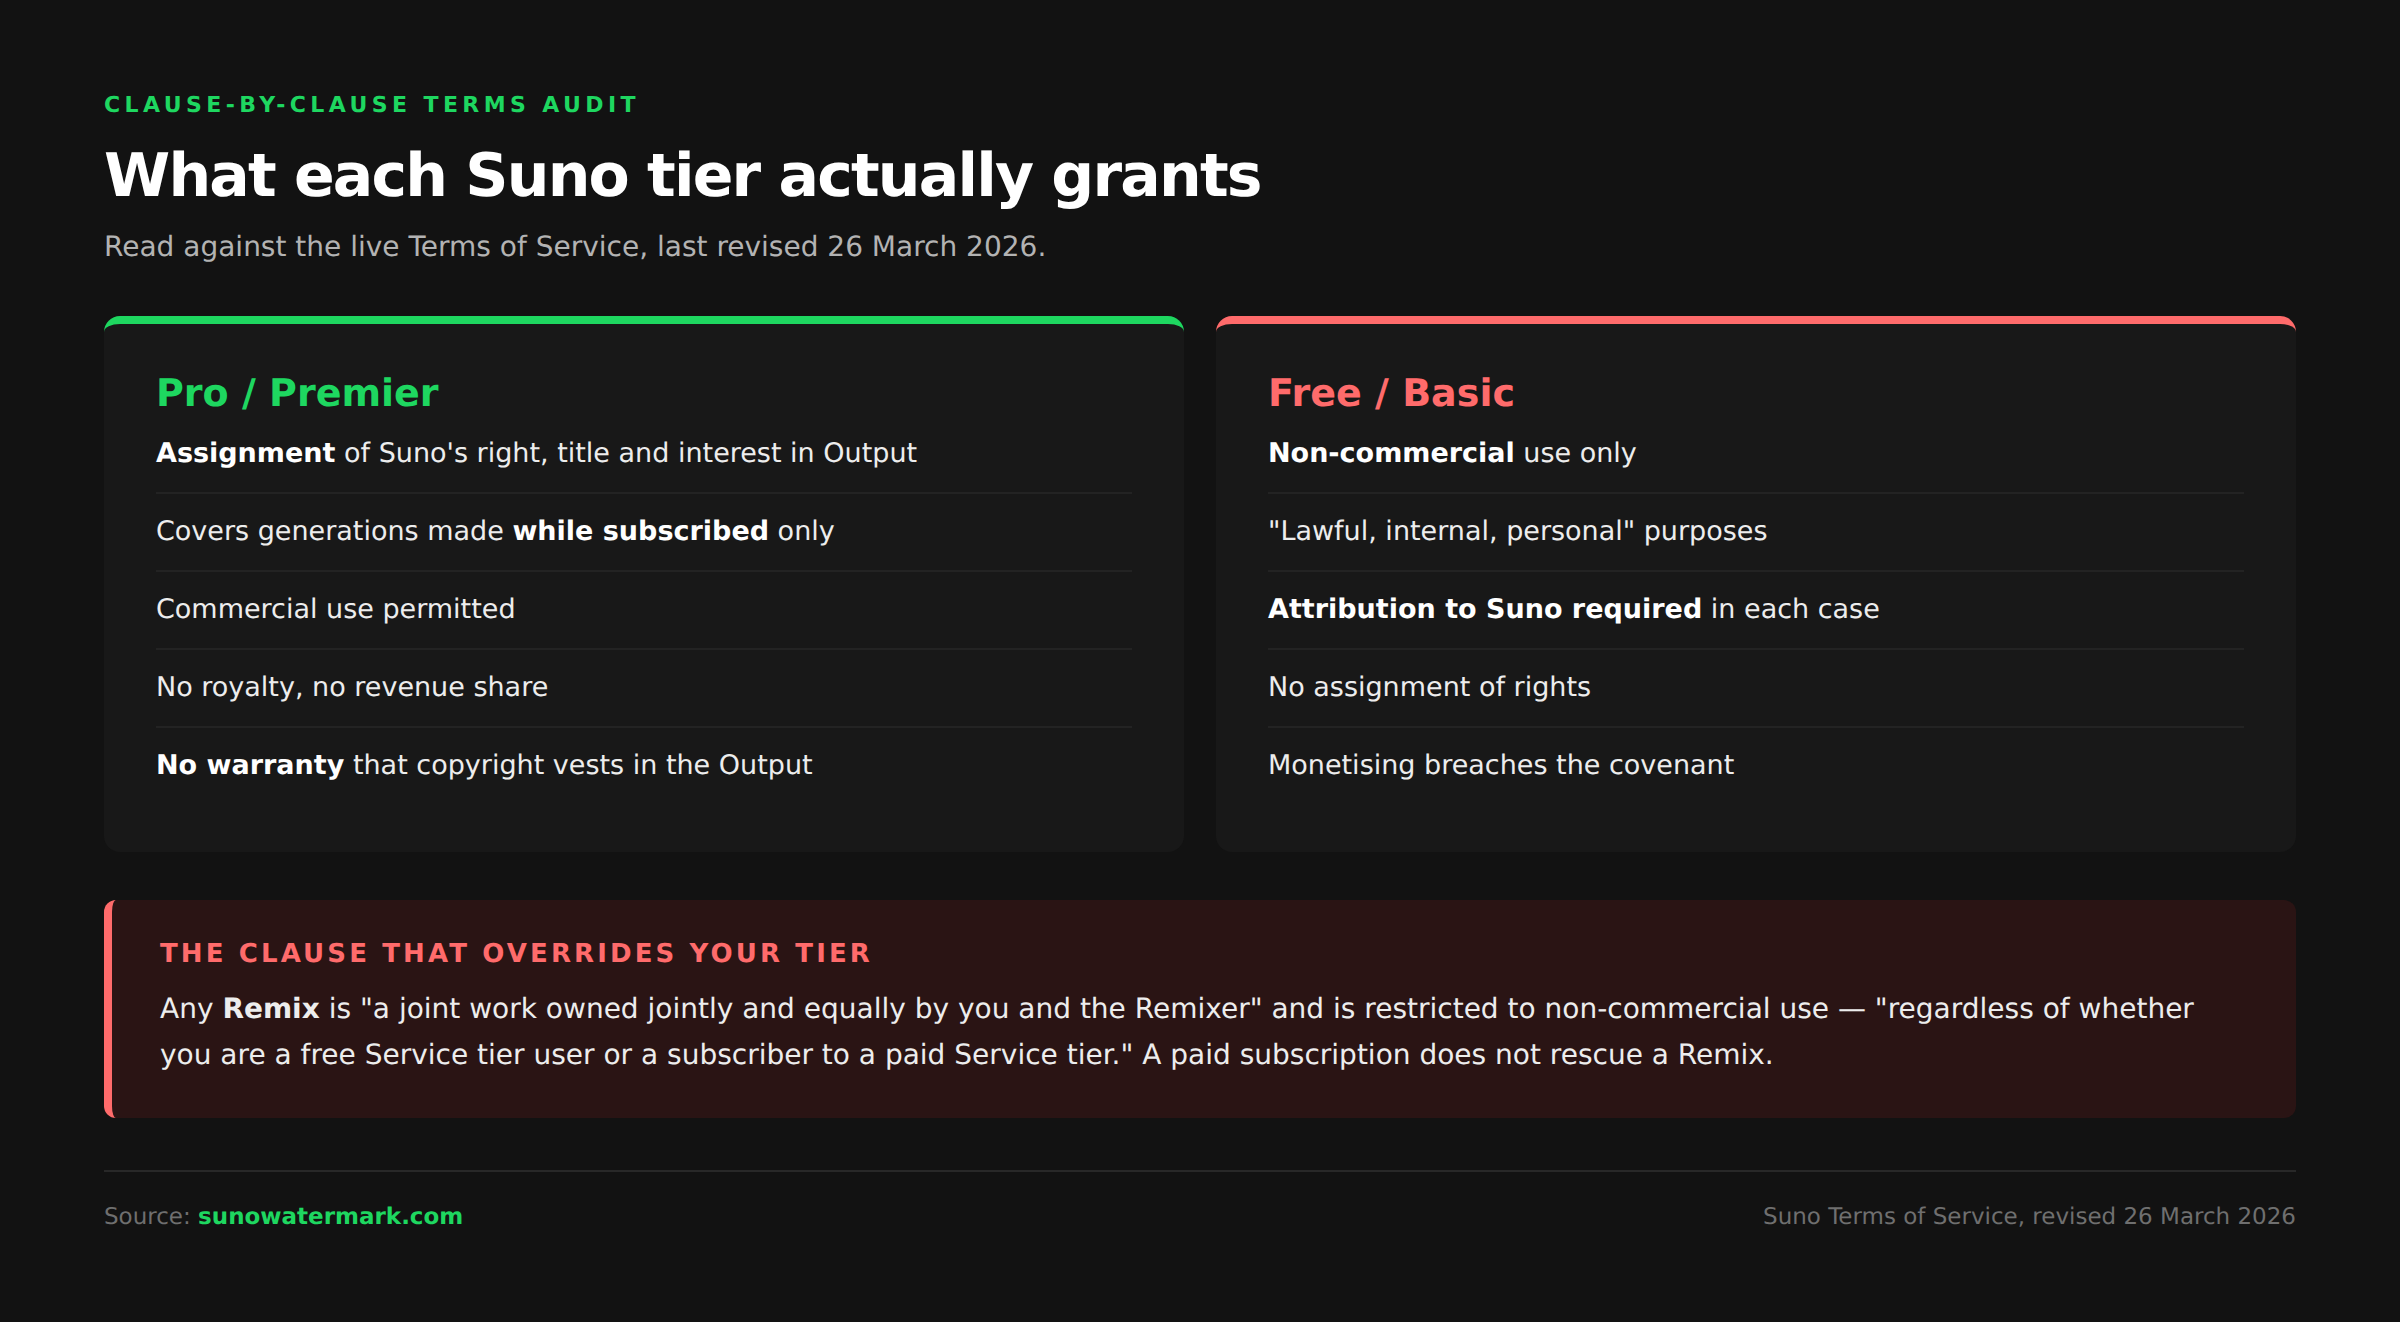This screenshot has width=2400, height=1322.
Task: Click 'Attribution to Suno required' row
Action: pyautogui.click(x=1756, y=609)
